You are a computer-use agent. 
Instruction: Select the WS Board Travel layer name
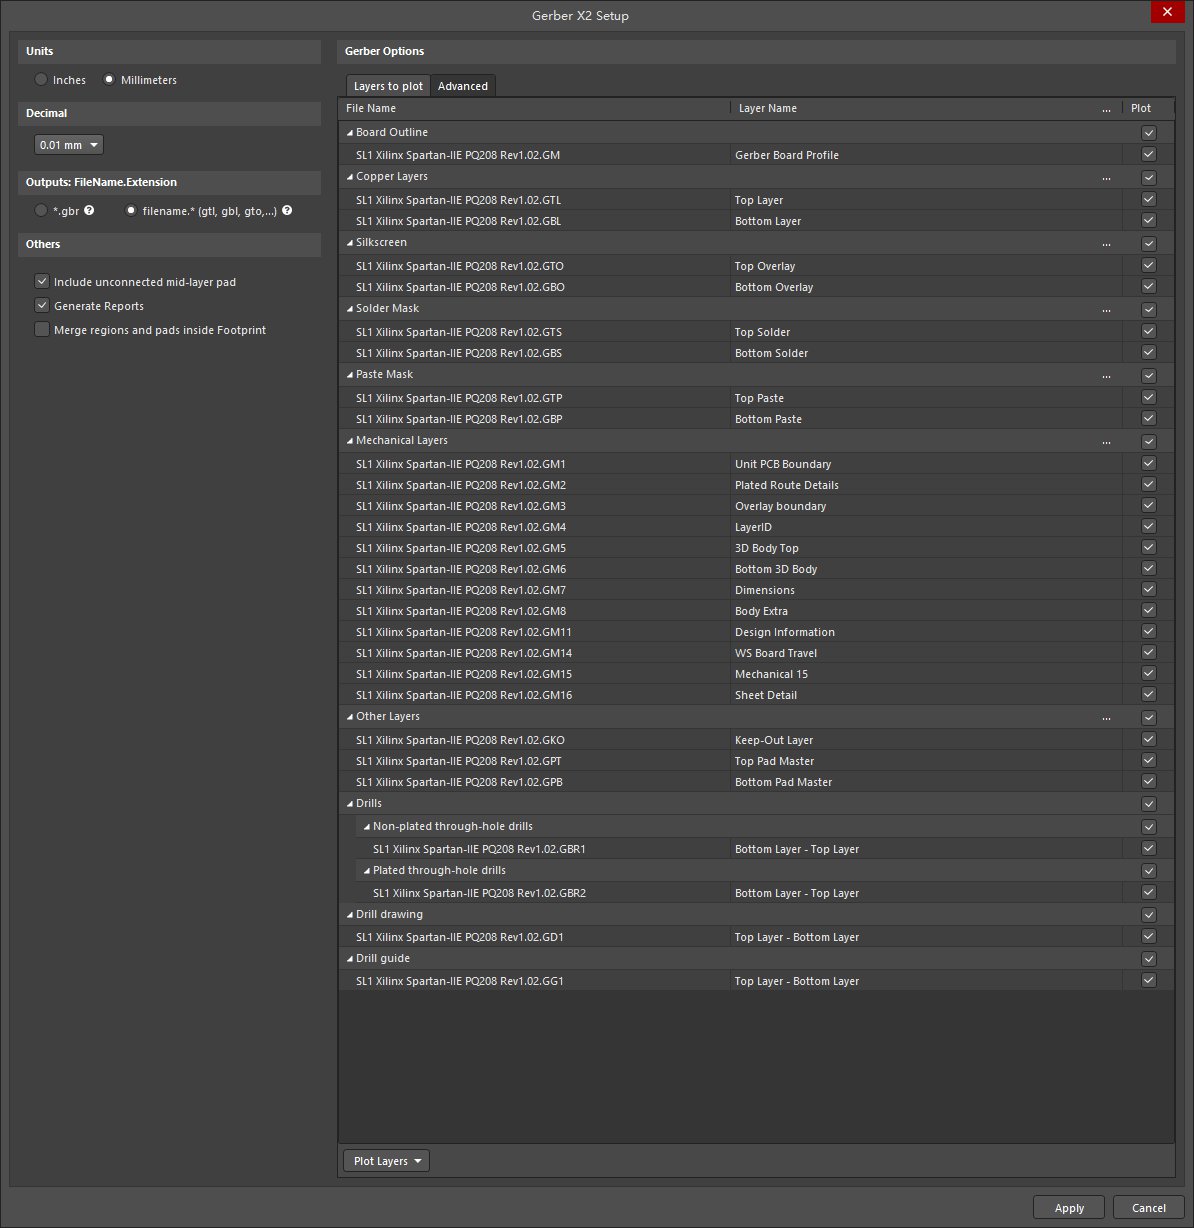tap(776, 653)
